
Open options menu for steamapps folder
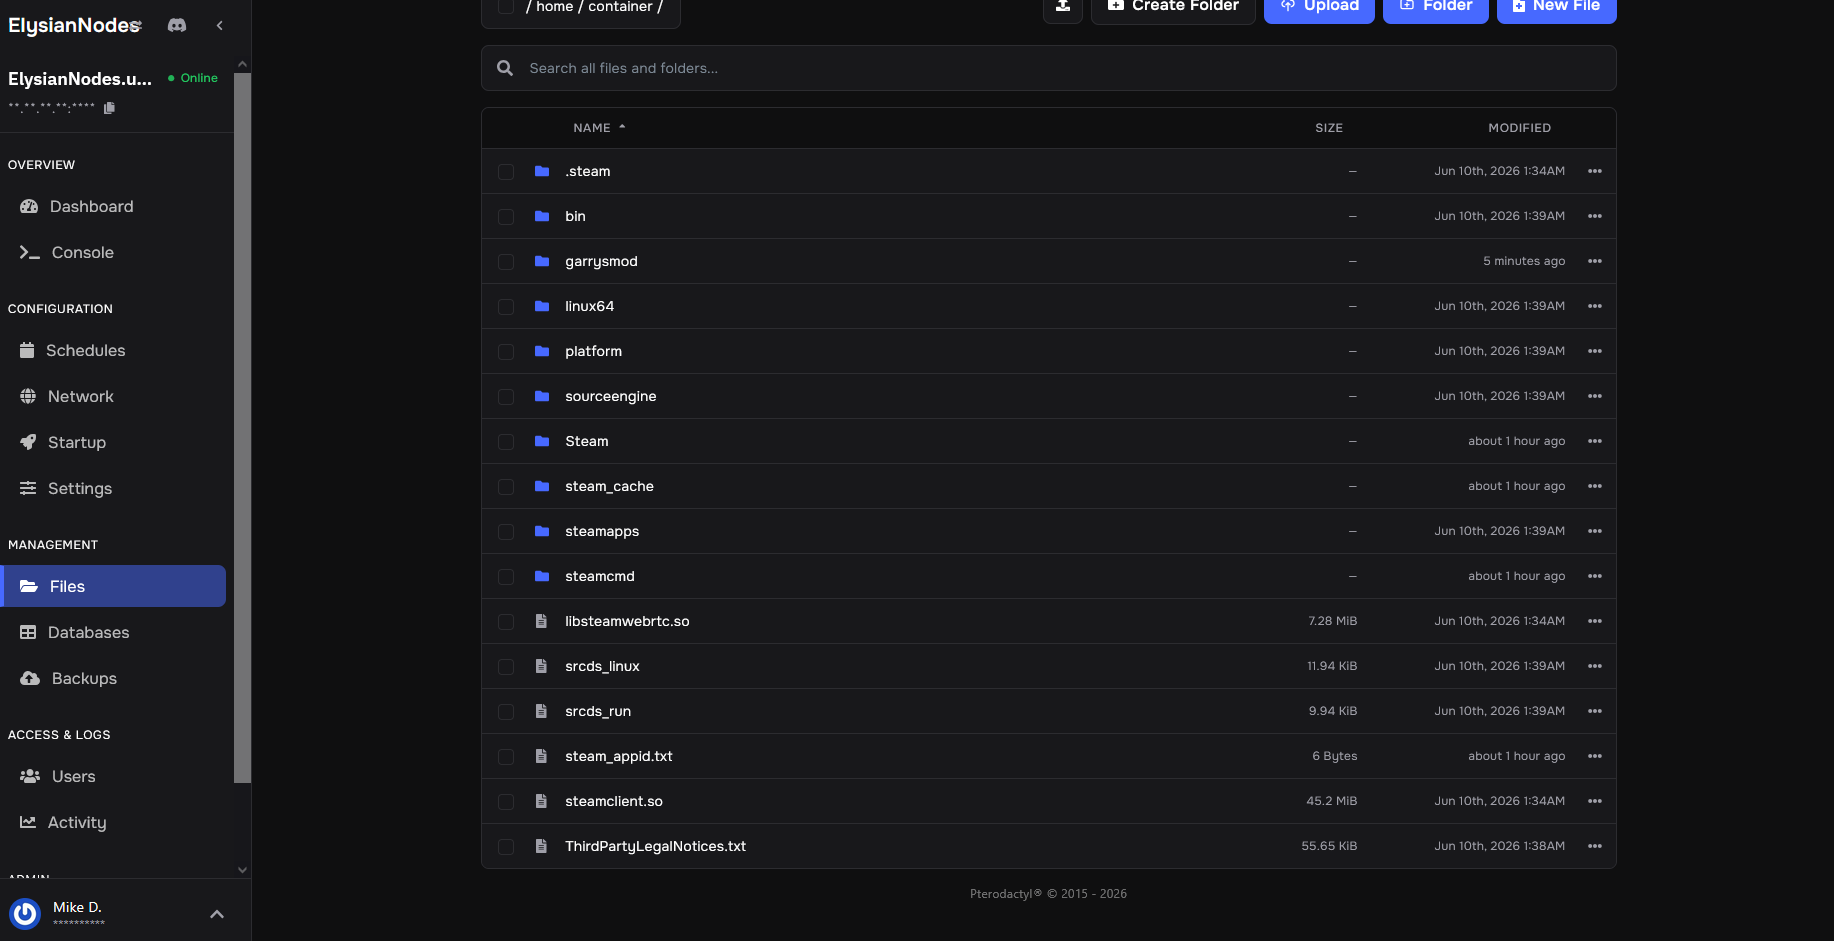(1595, 531)
